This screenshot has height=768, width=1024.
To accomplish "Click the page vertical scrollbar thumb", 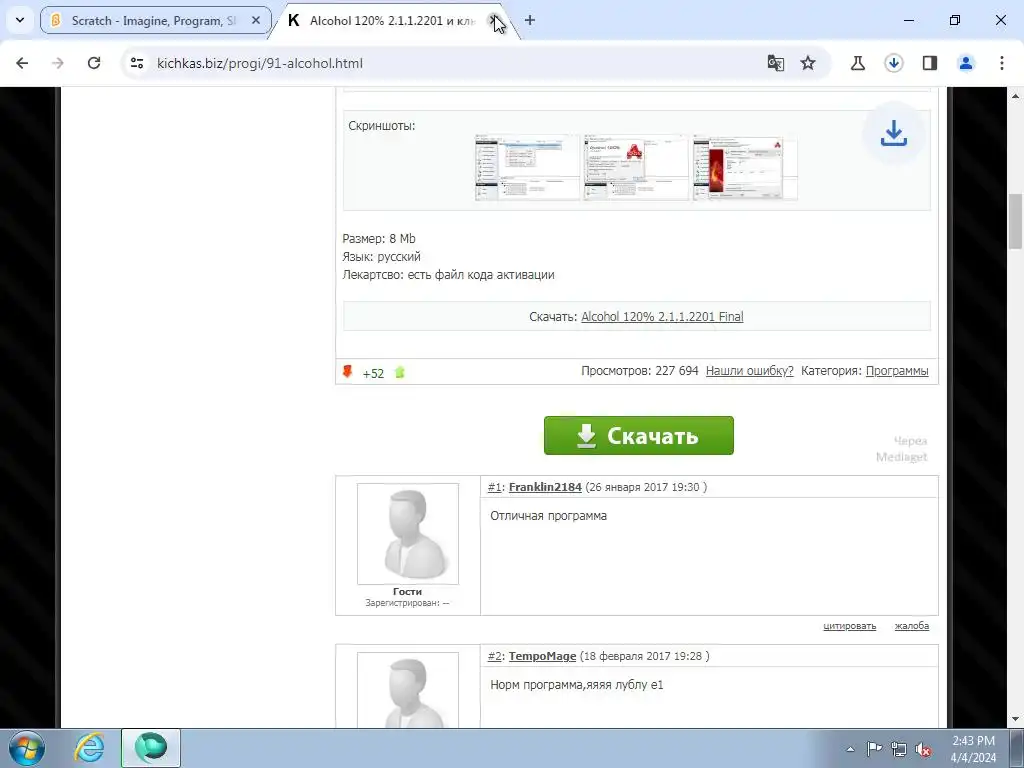I will click(x=1015, y=221).
